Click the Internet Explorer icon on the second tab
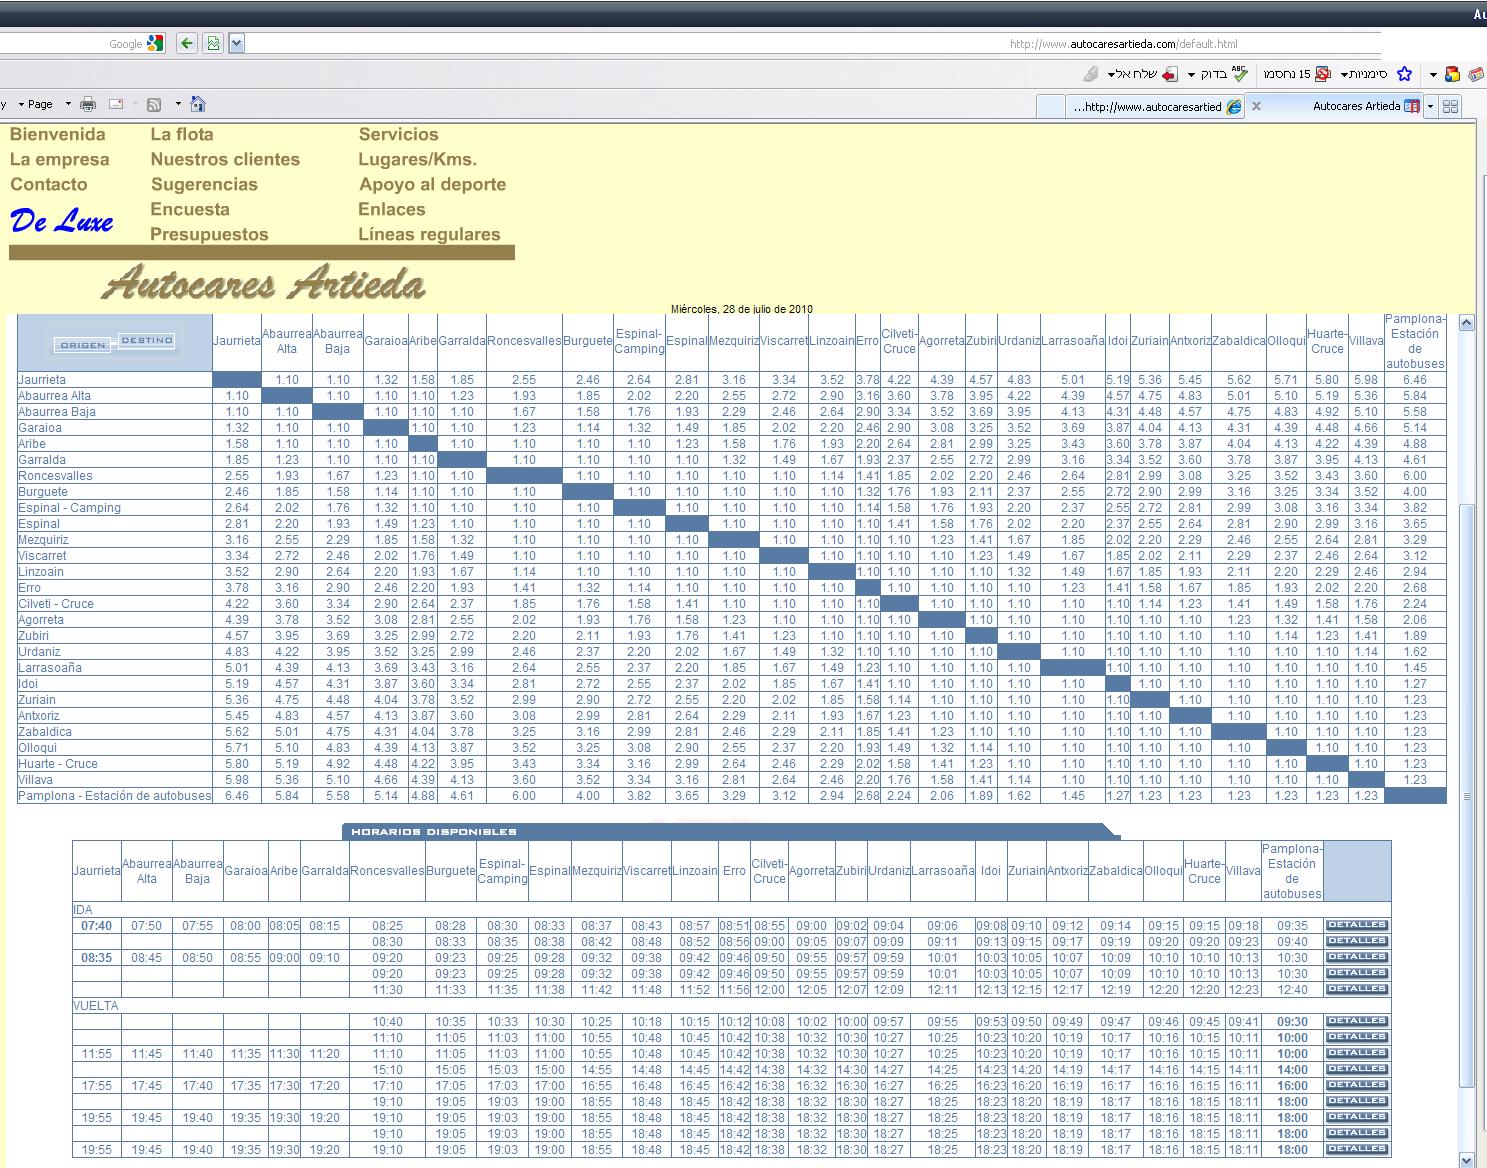This screenshot has width=1487, height=1168. [1234, 106]
